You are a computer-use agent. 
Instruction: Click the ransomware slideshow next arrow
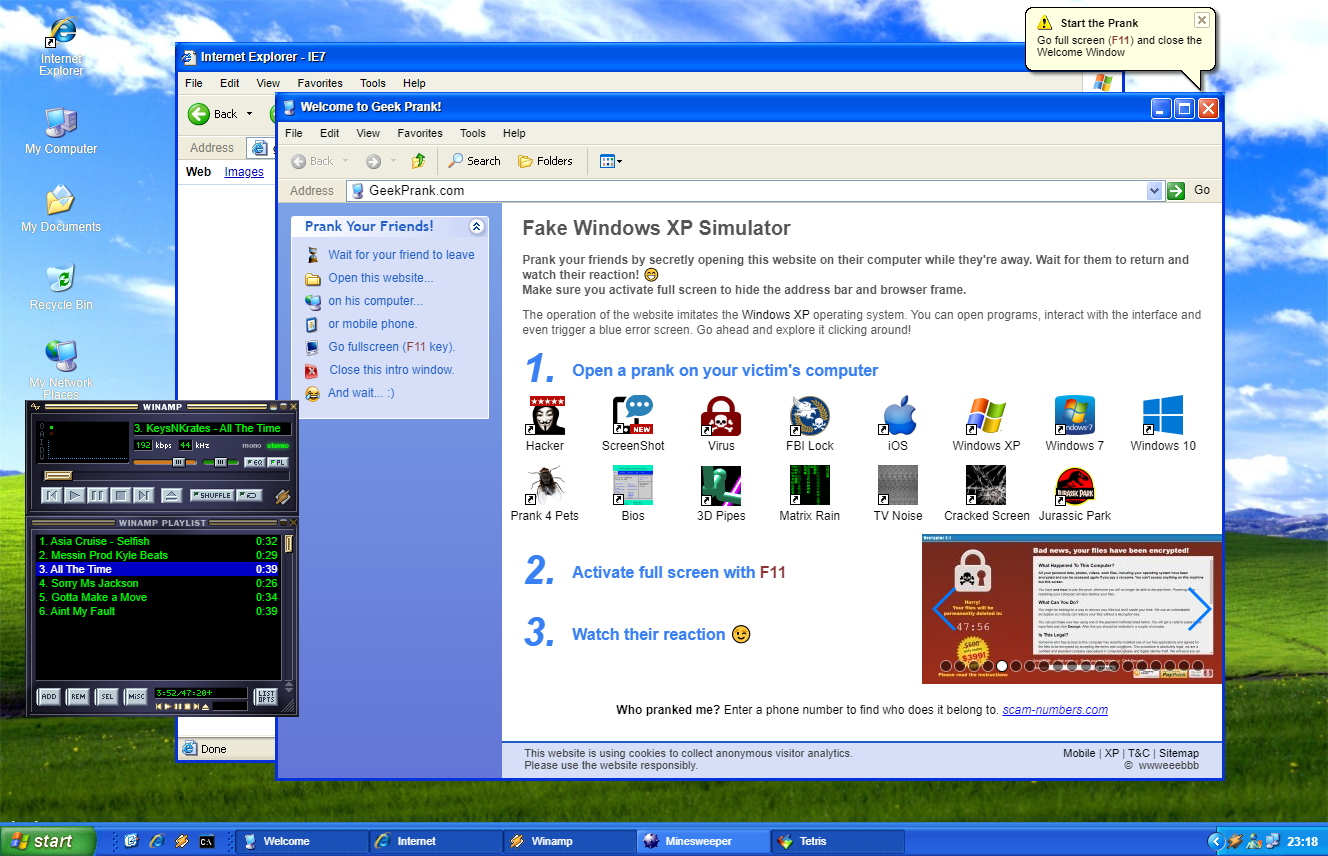1199,609
